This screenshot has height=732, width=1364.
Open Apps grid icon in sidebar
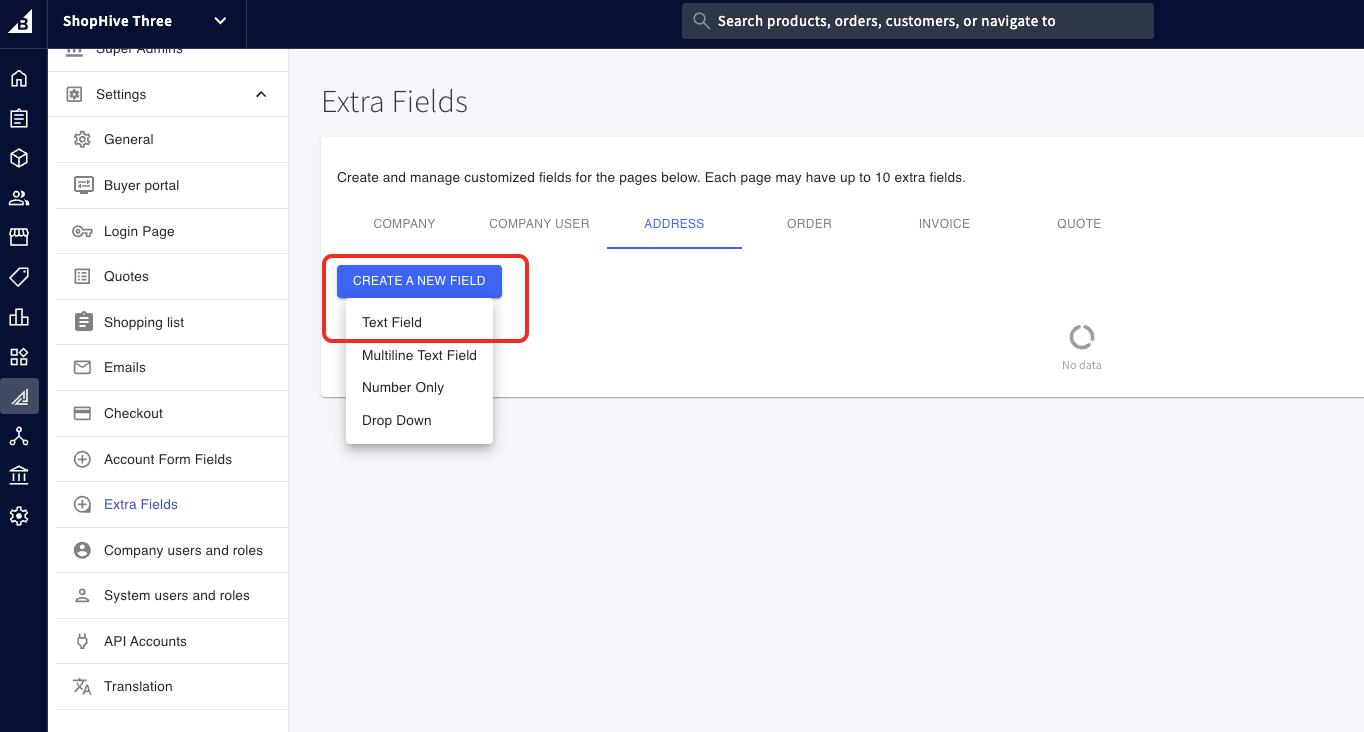(x=19, y=357)
